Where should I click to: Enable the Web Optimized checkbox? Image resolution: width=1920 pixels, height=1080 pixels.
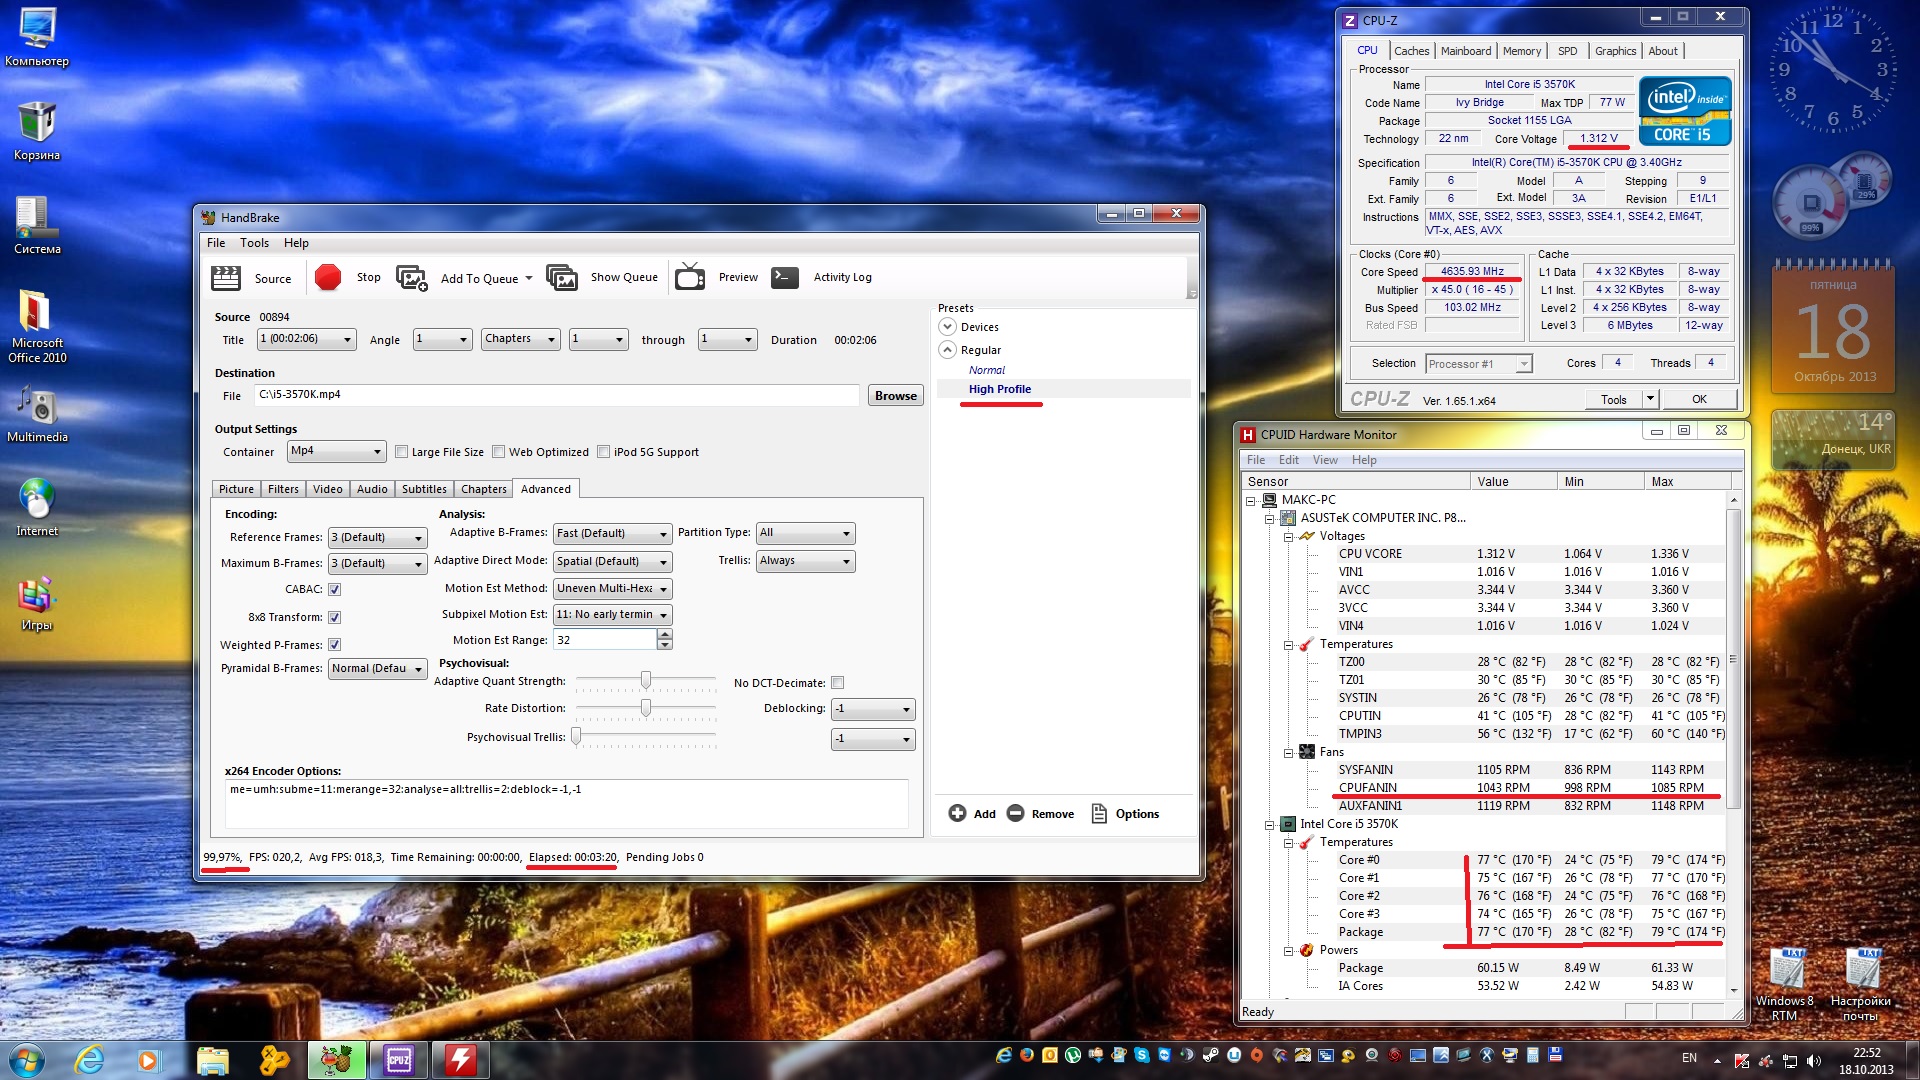498,452
